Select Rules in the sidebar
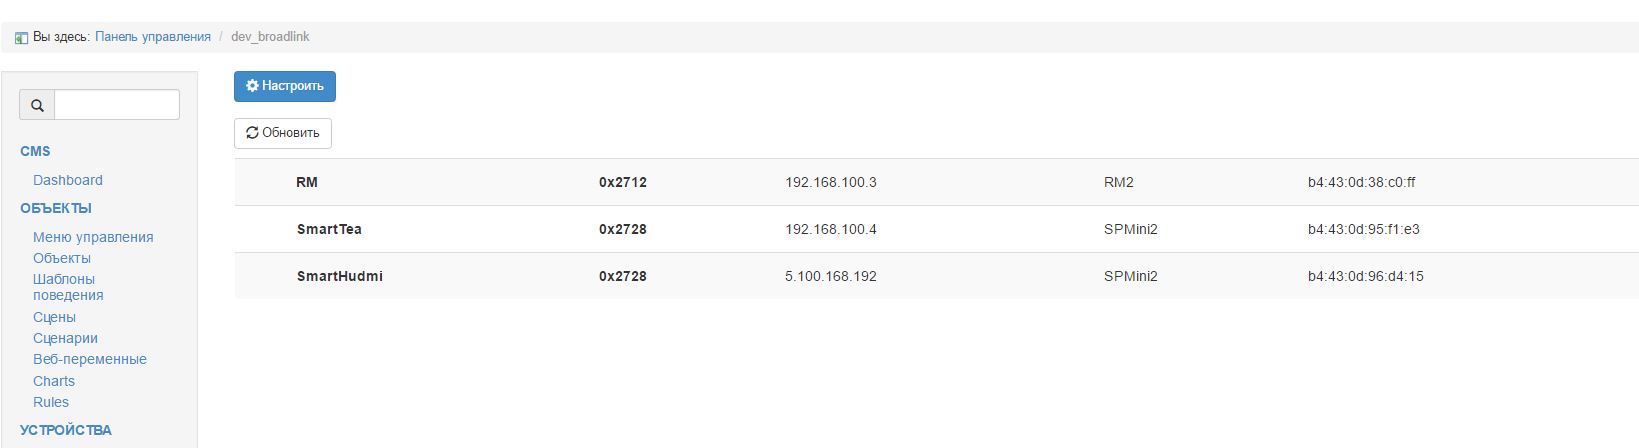The image size is (1639, 448). 51,402
